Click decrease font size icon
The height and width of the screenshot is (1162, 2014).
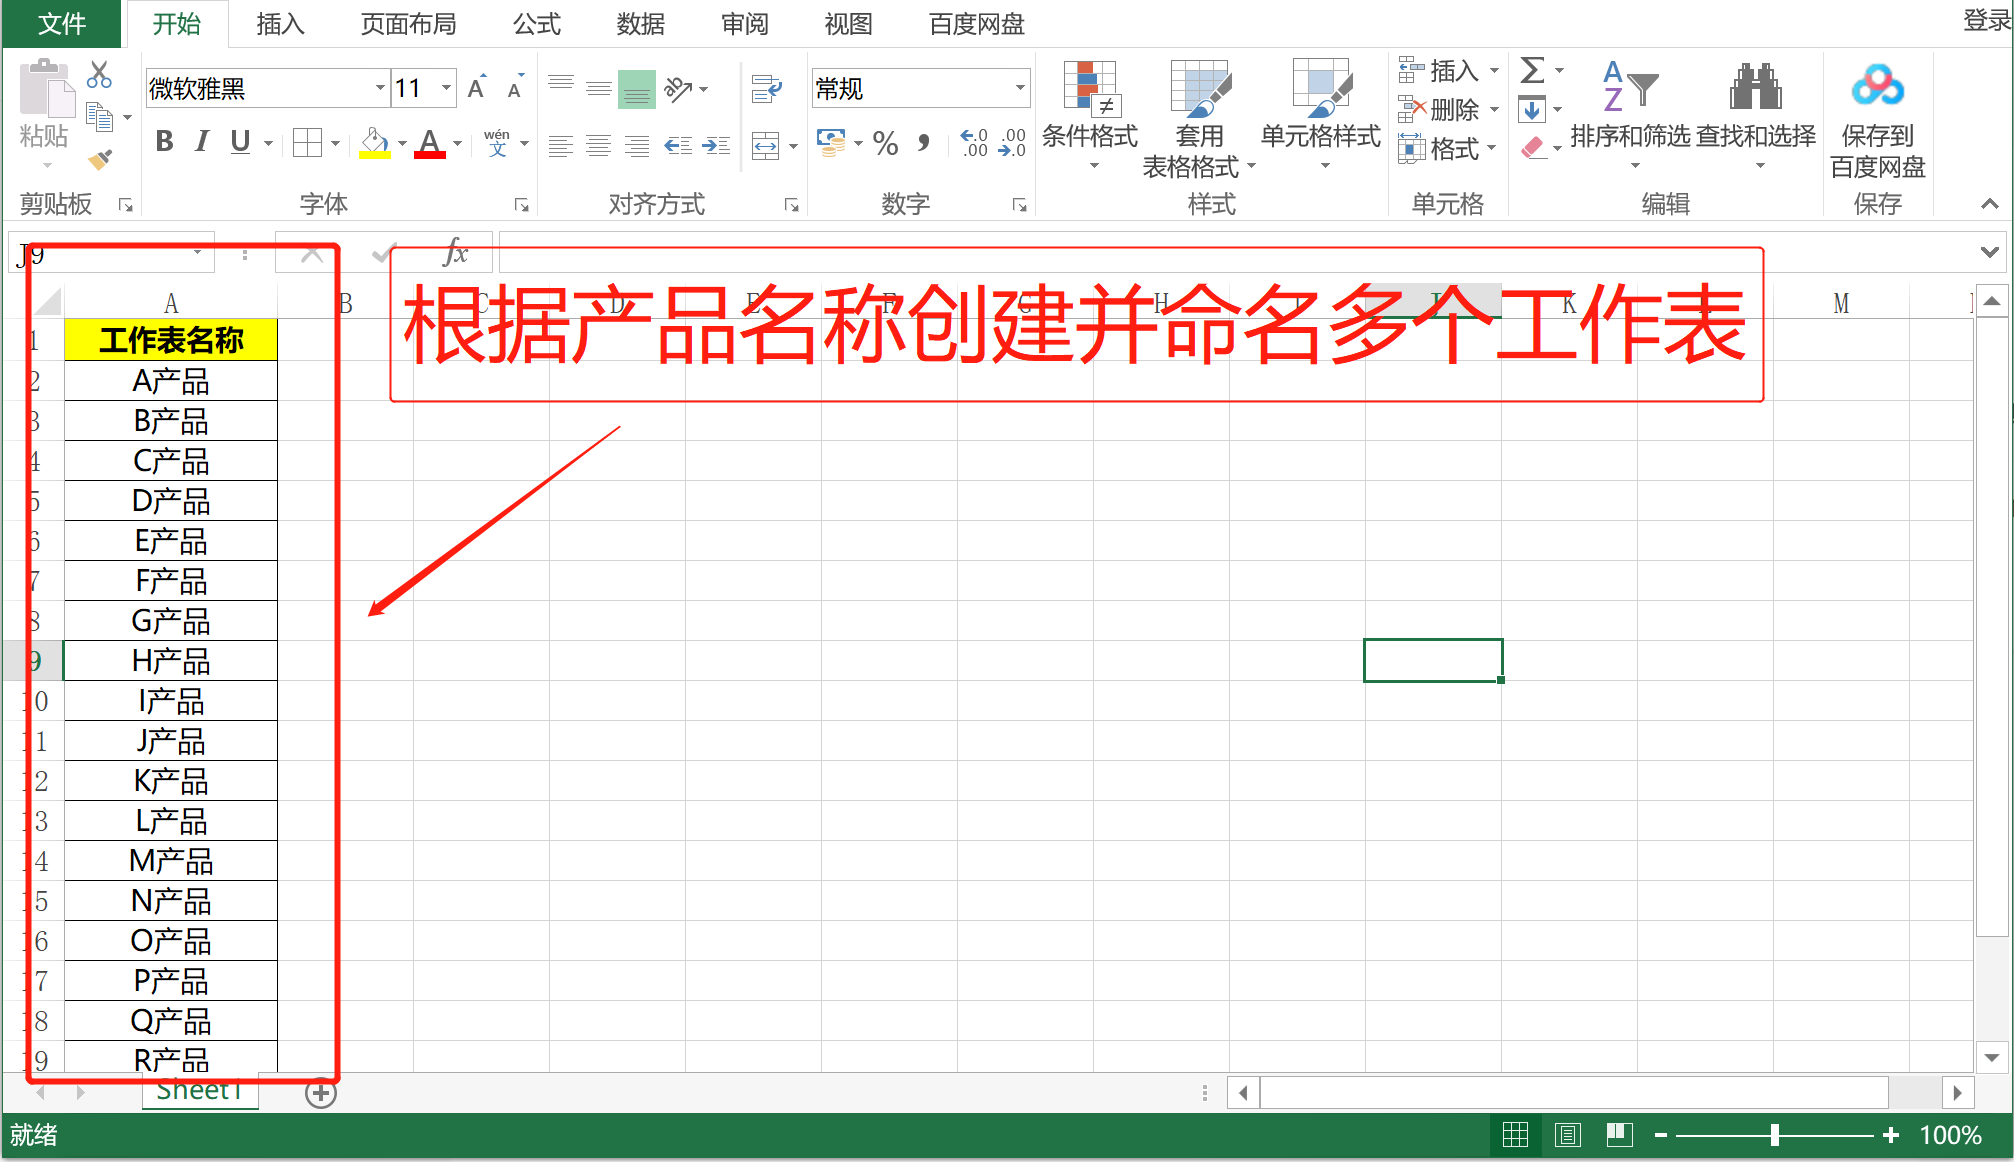tap(515, 87)
